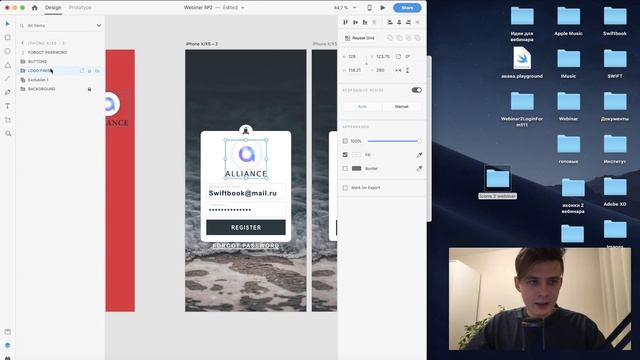Select the Zoom magnifier tool
The height and width of the screenshot is (360, 640).
point(8,134)
